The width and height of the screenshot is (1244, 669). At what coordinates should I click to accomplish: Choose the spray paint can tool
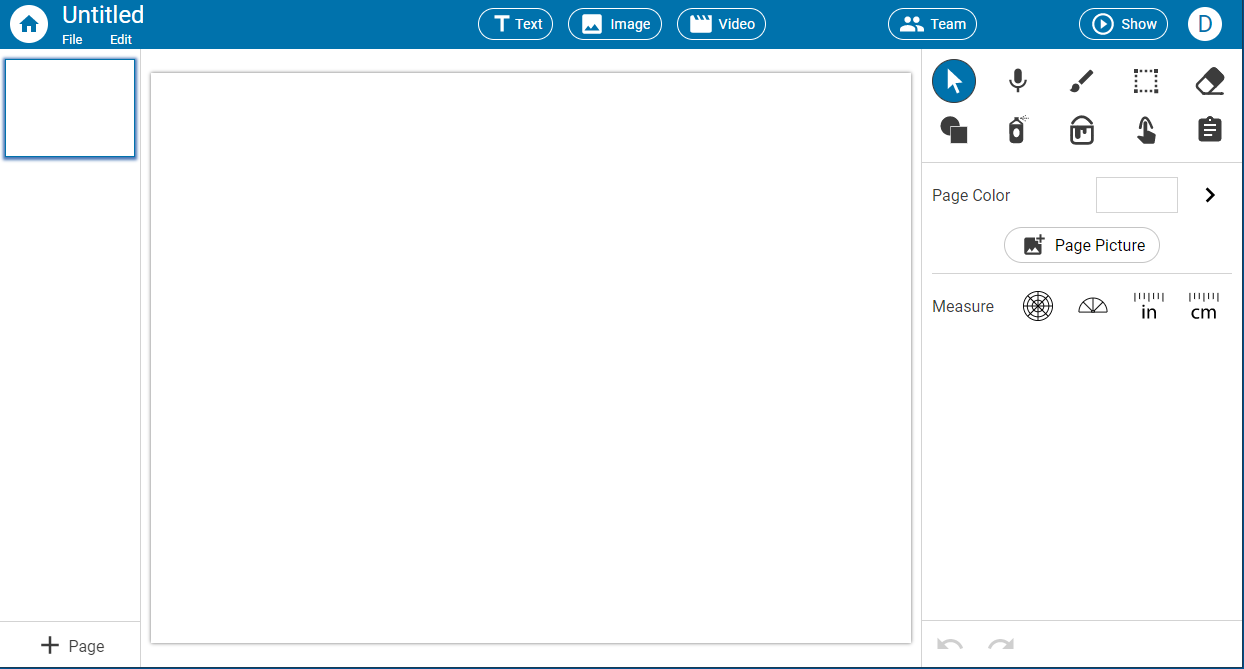coord(1017,130)
